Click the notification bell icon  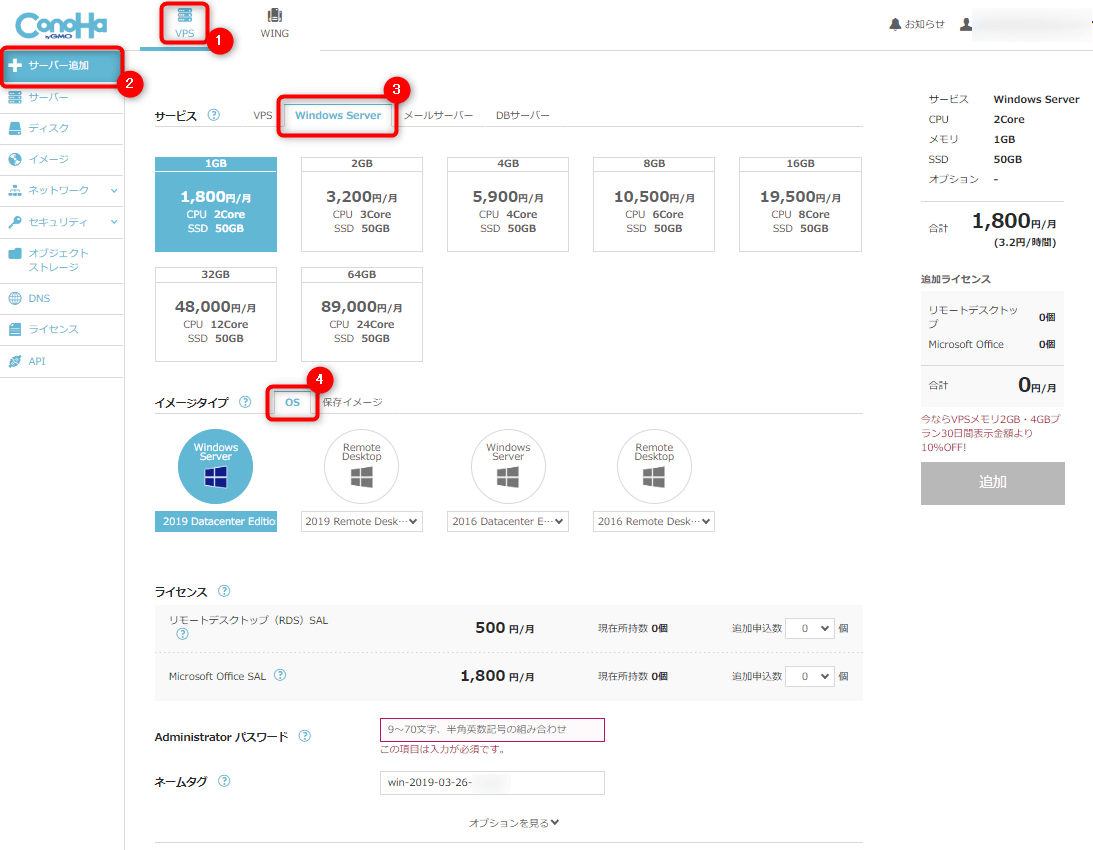895,24
